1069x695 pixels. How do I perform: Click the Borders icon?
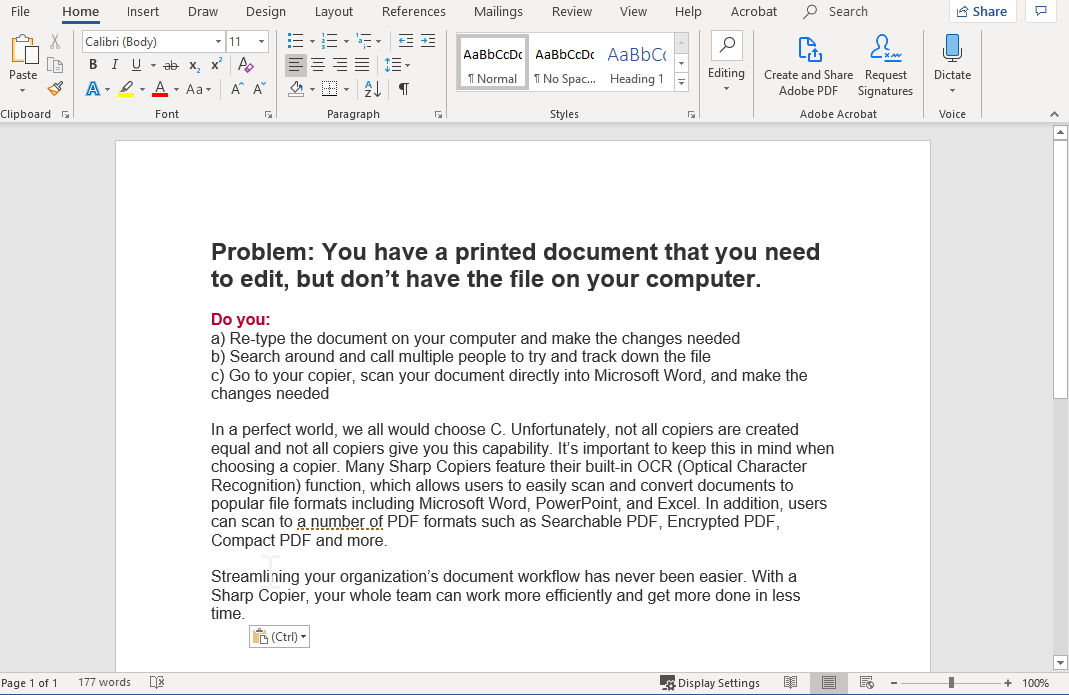(x=330, y=89)
